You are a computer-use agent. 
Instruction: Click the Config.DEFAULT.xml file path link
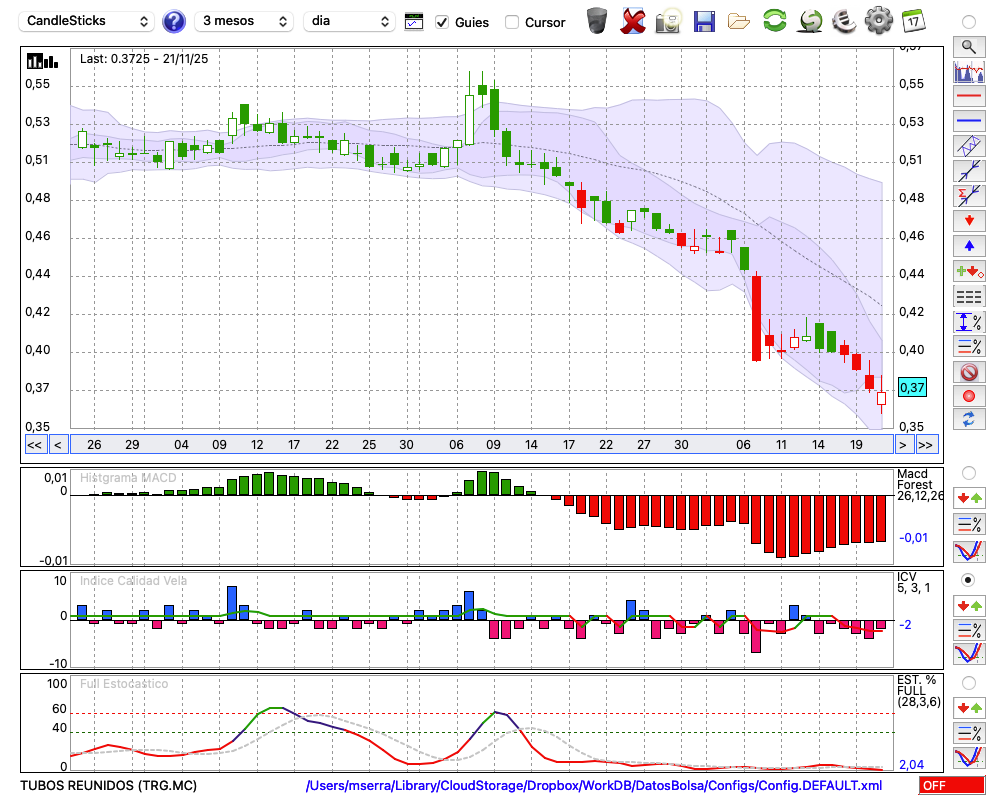594,786
